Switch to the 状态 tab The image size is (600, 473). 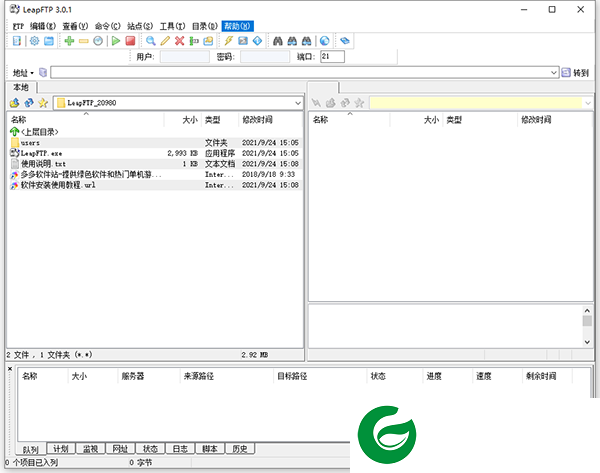150,449
